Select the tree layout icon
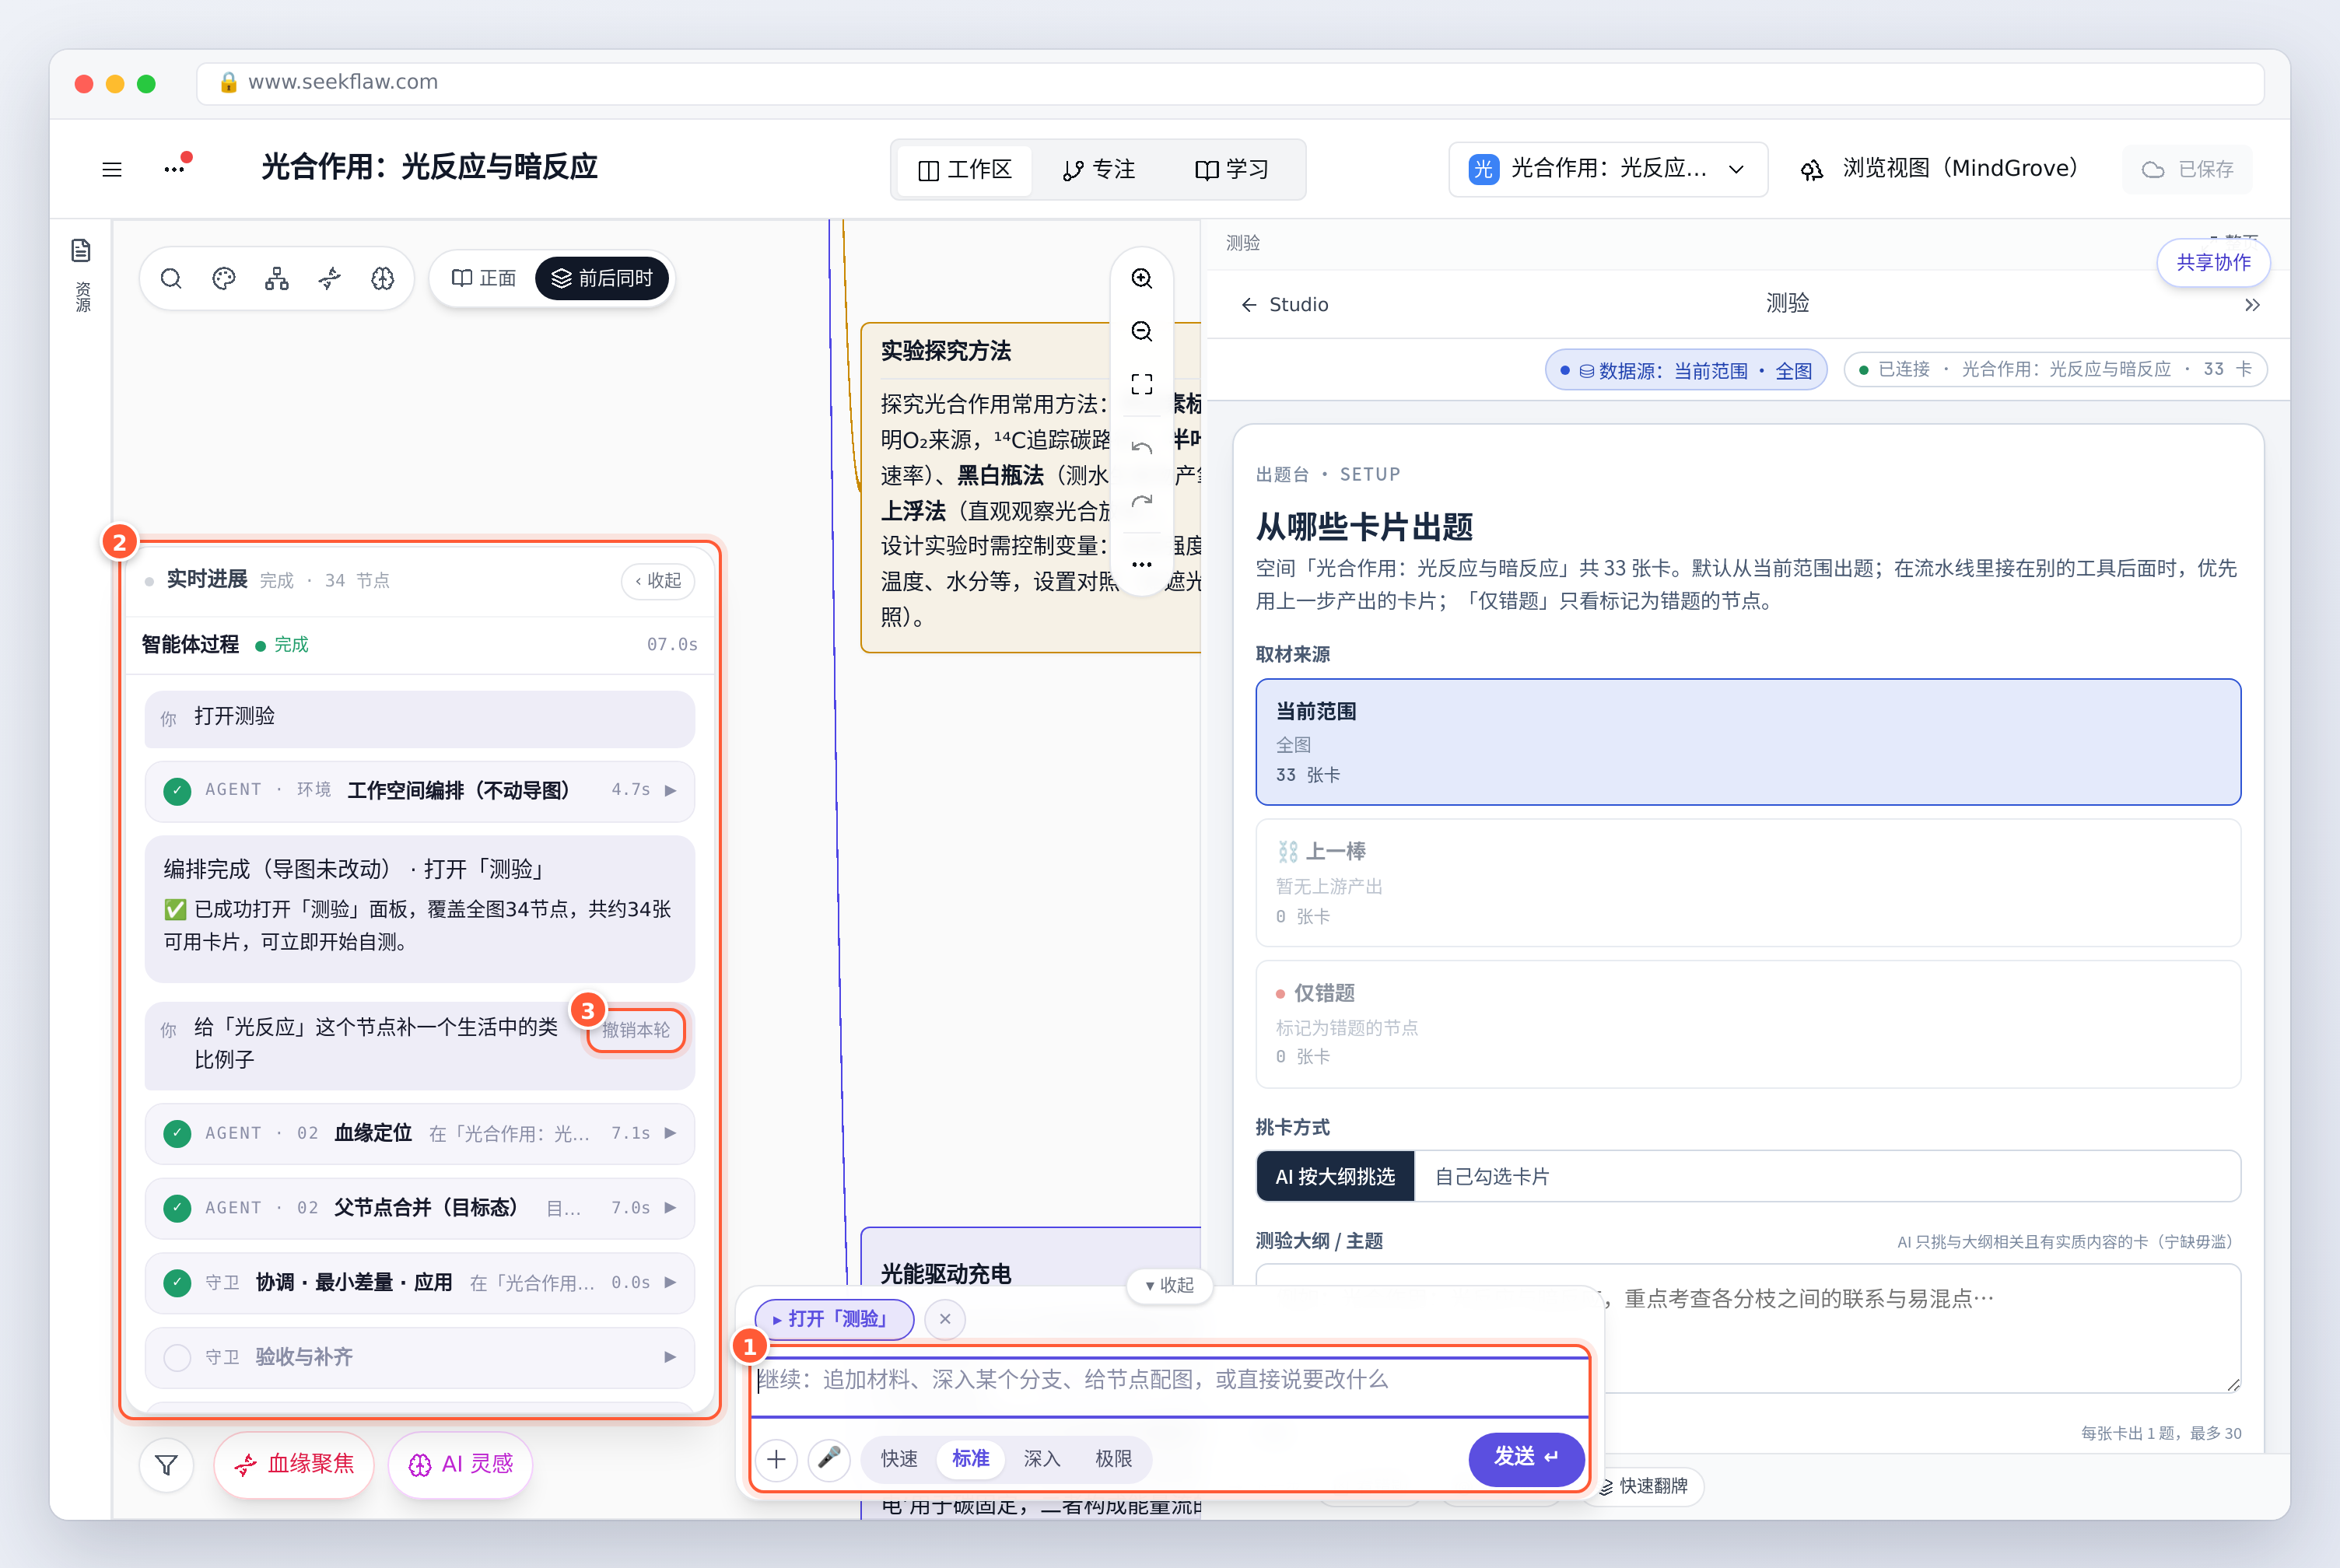The height and width of the screenshot is (1568, 2340). [277, 278]
